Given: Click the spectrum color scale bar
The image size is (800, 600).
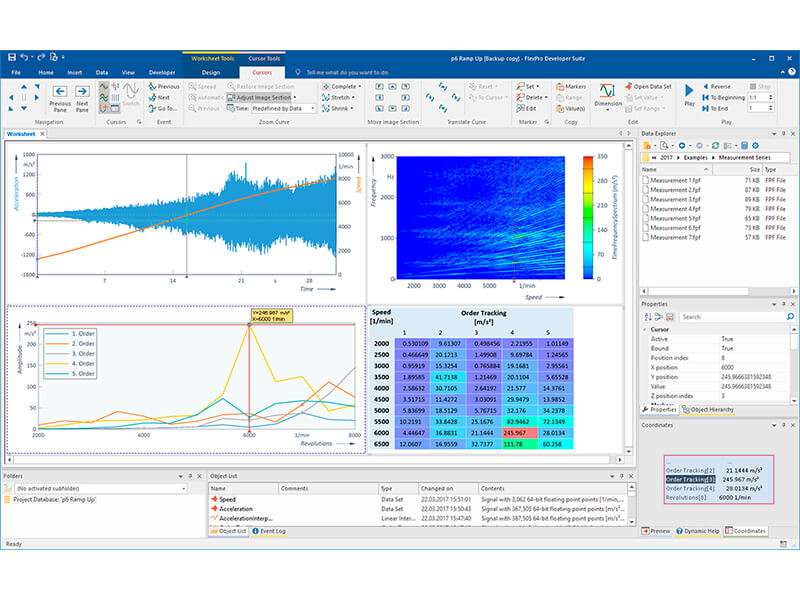Looking at the screenshot, I should (588, 217).
